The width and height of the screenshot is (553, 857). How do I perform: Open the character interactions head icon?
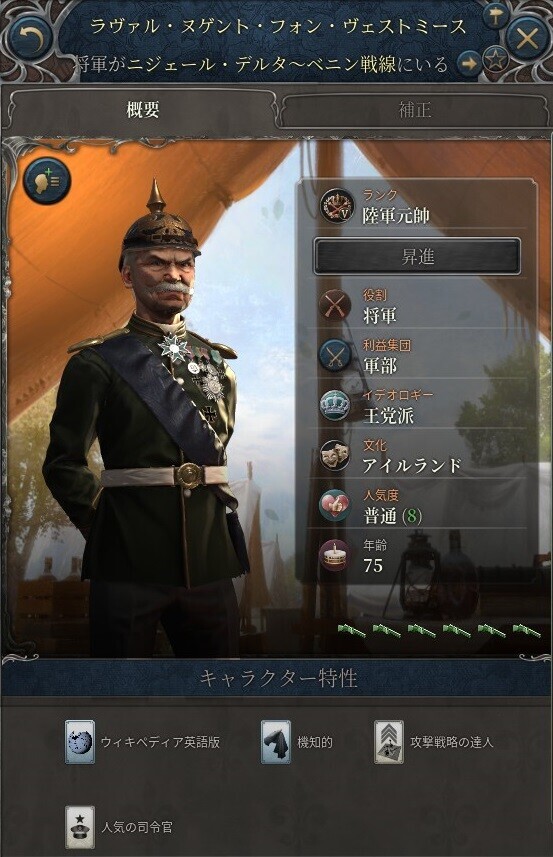pyautogui.click(x=47, y=181)
